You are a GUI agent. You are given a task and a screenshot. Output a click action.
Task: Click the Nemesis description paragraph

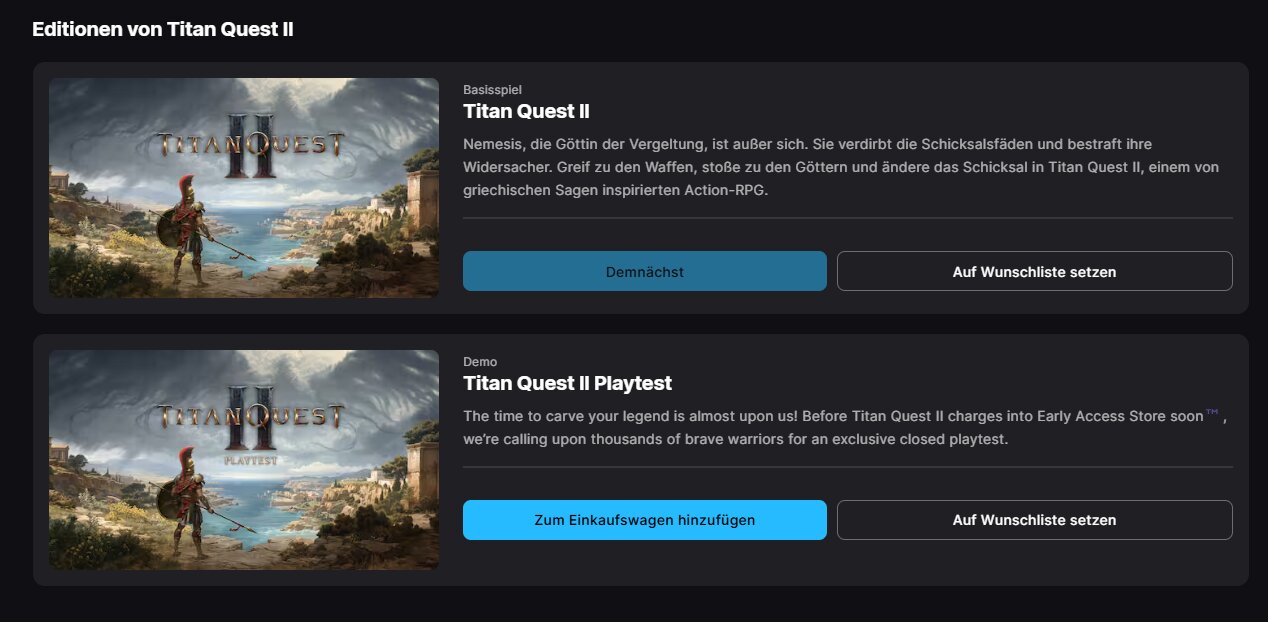[x=840, y=167]
